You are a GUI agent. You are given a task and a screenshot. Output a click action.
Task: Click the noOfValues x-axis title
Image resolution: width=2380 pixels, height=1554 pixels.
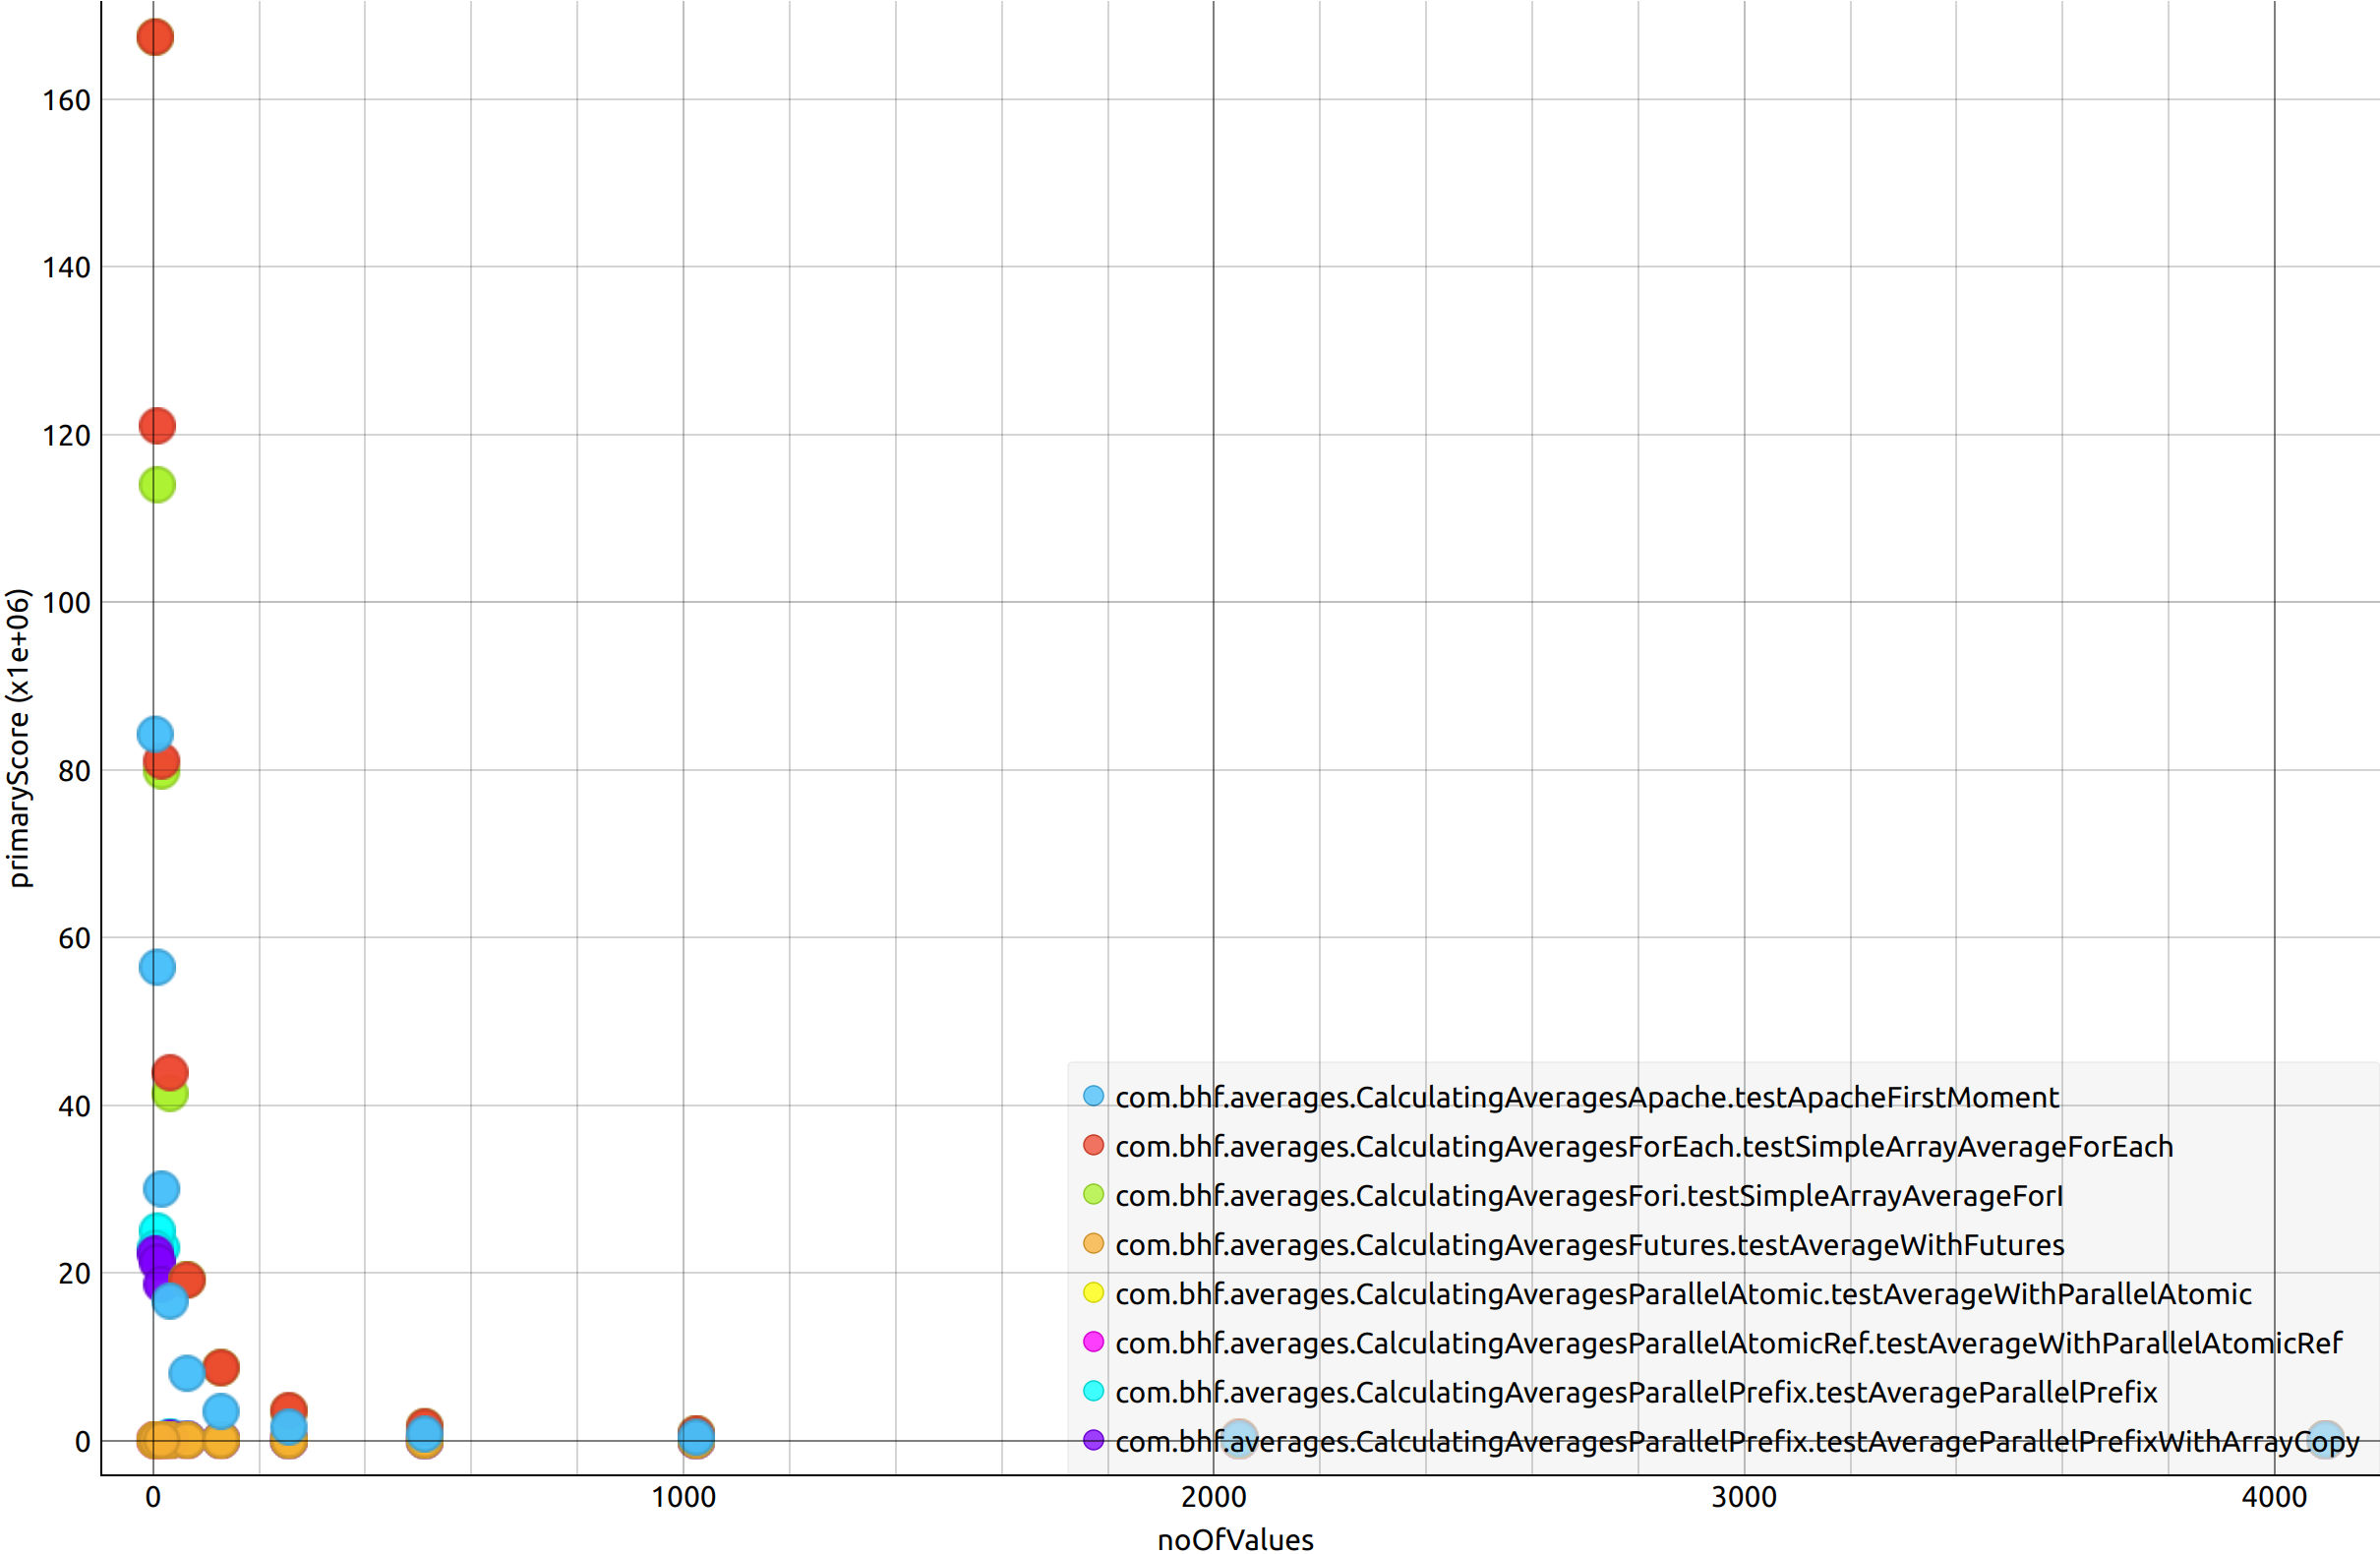(1235, 1539)
